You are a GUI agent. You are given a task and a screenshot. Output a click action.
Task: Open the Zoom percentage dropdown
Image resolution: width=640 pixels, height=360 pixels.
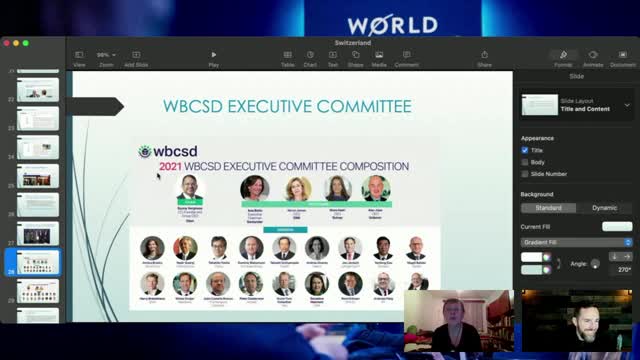(x=106, y=55)
